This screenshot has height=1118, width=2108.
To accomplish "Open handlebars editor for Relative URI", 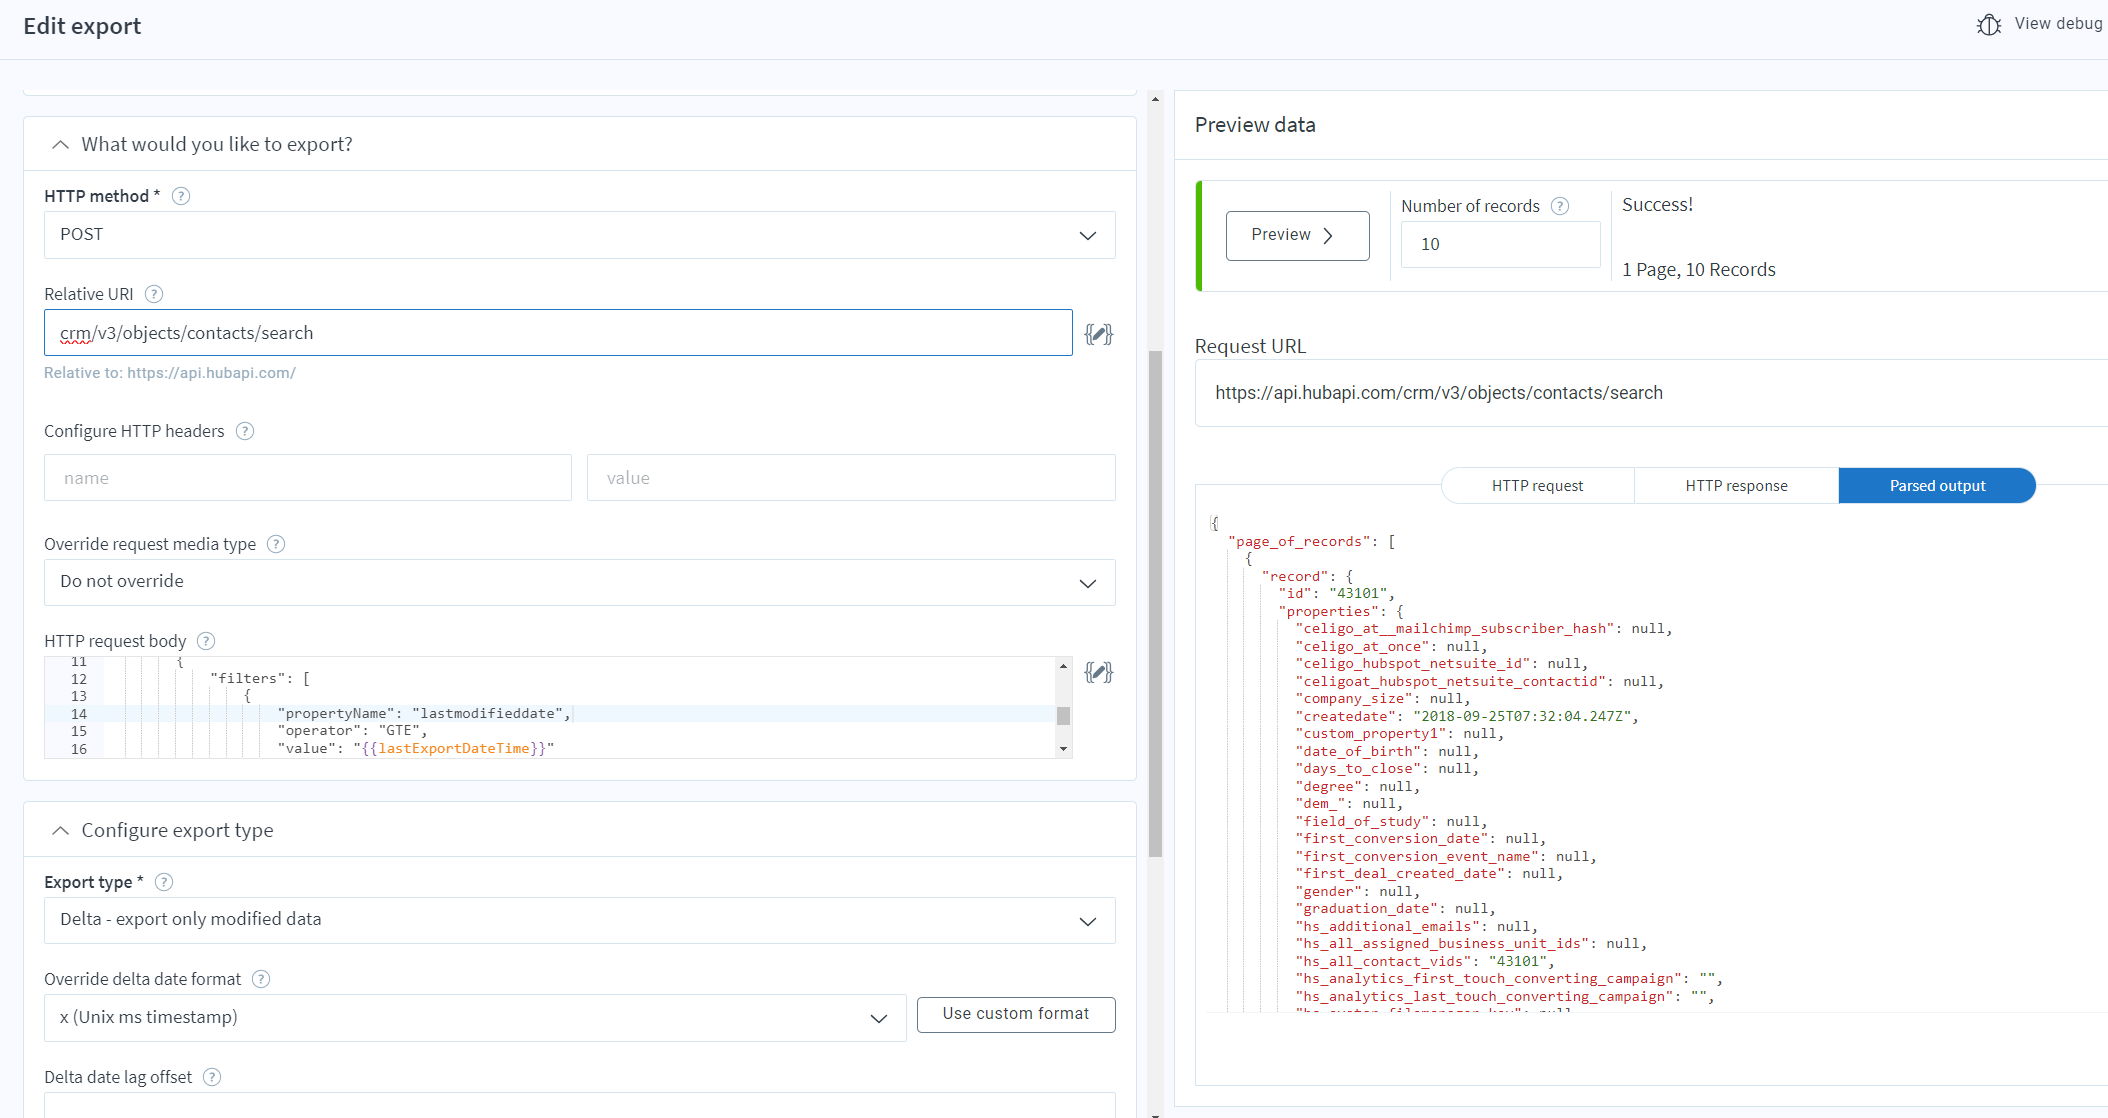I will [1099, 334].
